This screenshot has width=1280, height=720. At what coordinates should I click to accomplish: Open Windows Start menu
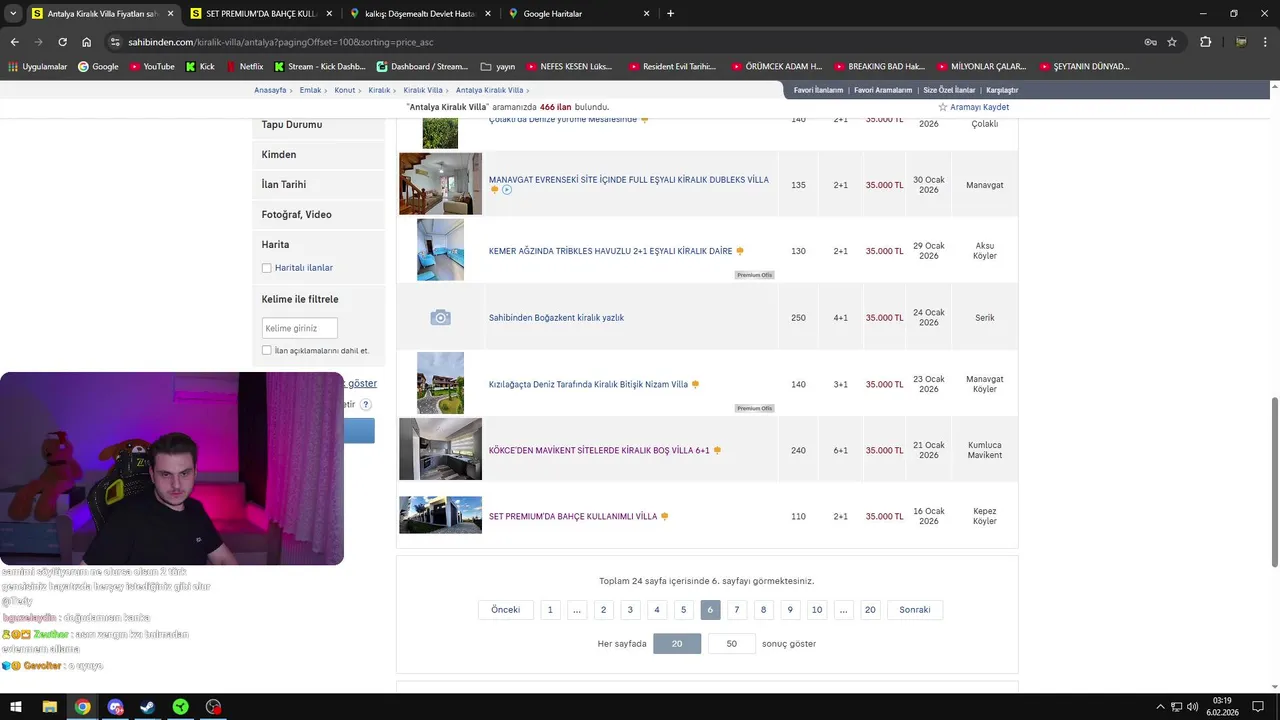click(17, 707)
